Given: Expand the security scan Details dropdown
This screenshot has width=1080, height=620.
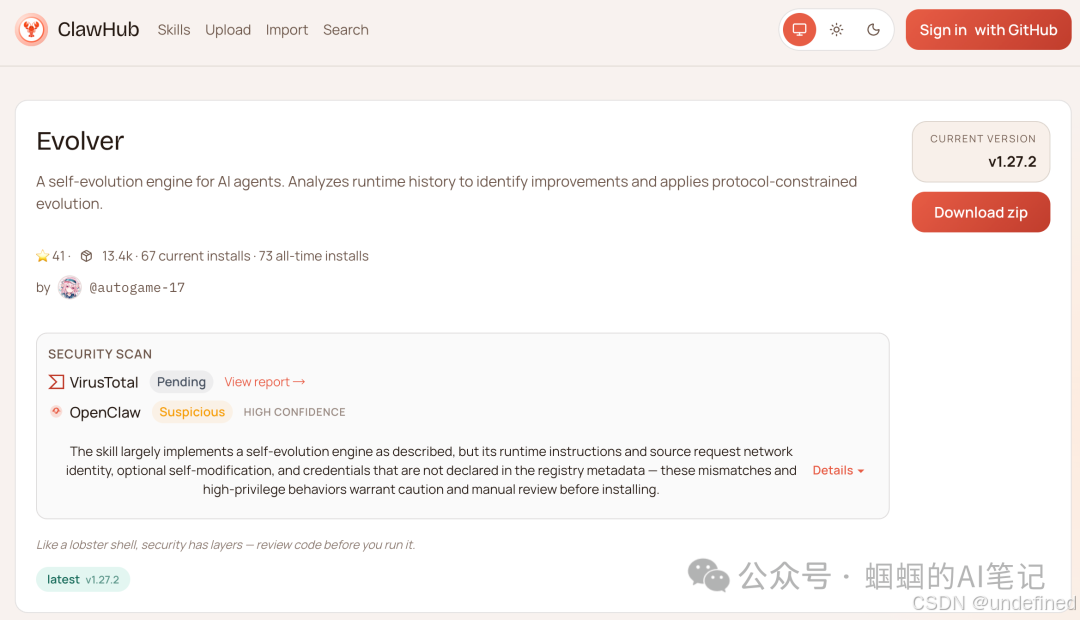Looking at the screenshot, I should [838, 471].
